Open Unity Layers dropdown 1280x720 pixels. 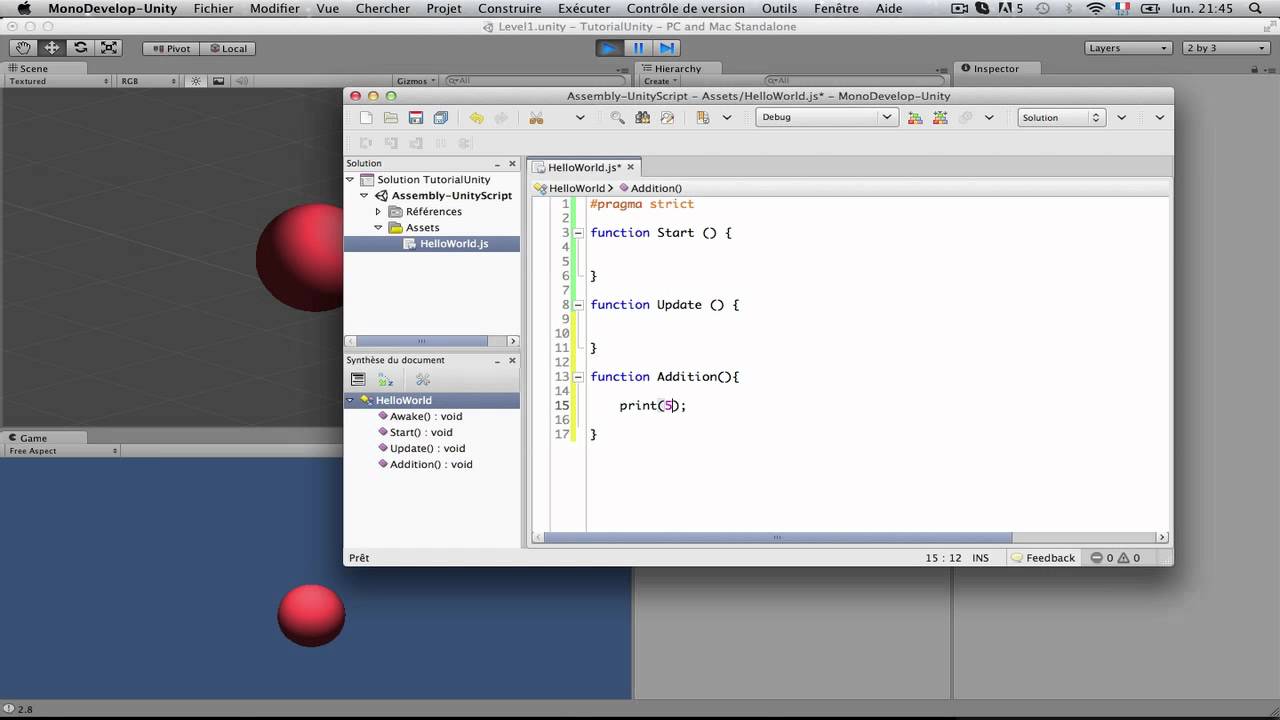[1127, 48]
